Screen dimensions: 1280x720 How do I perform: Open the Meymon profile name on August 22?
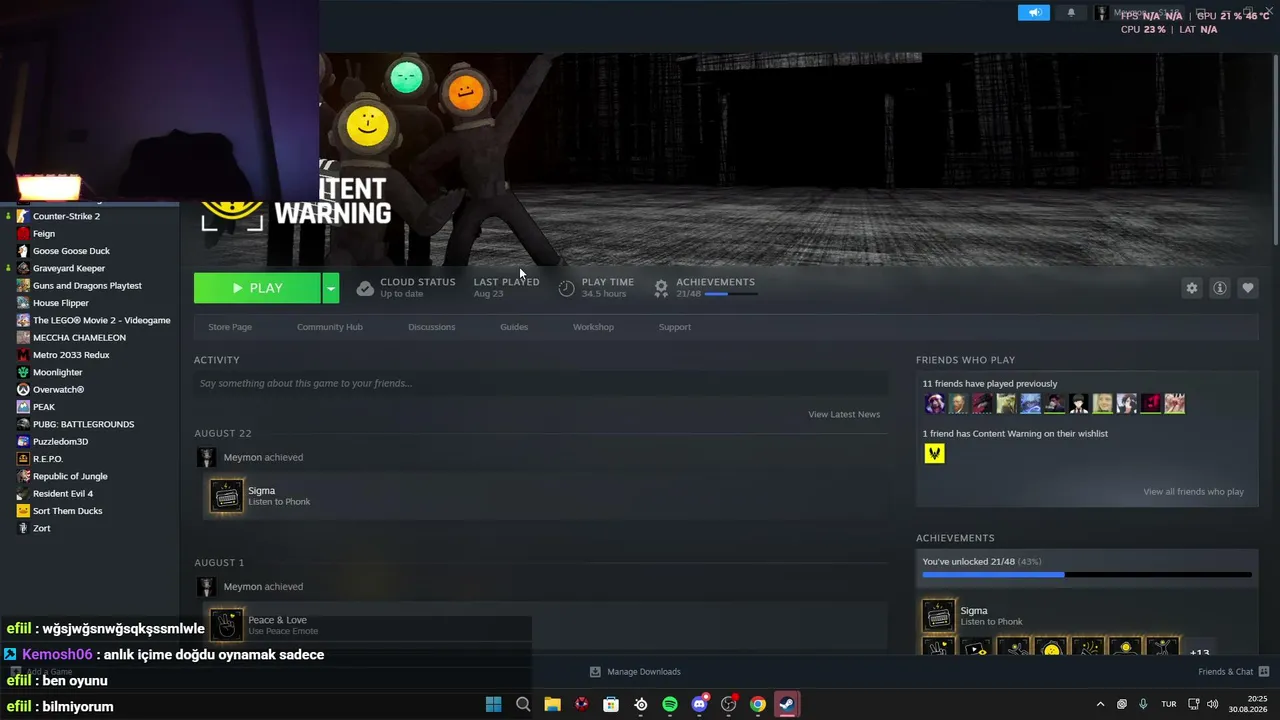click(242, 458)
